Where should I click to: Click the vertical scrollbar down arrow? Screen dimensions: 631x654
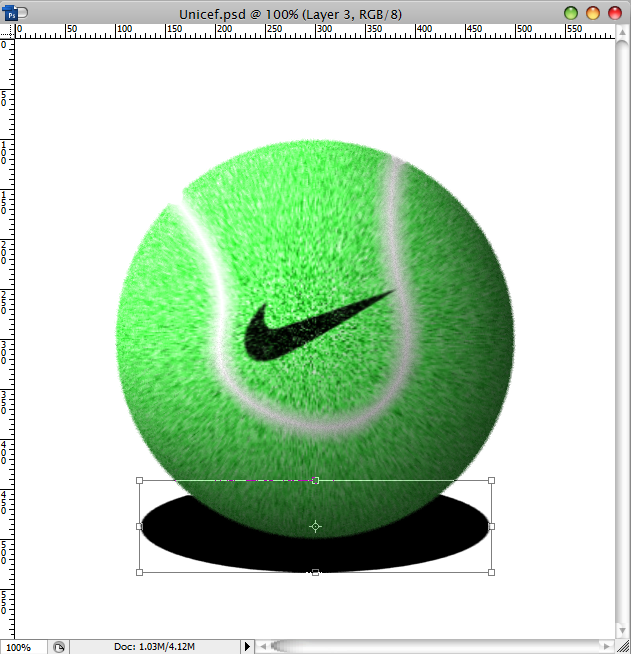coord(622,630)
